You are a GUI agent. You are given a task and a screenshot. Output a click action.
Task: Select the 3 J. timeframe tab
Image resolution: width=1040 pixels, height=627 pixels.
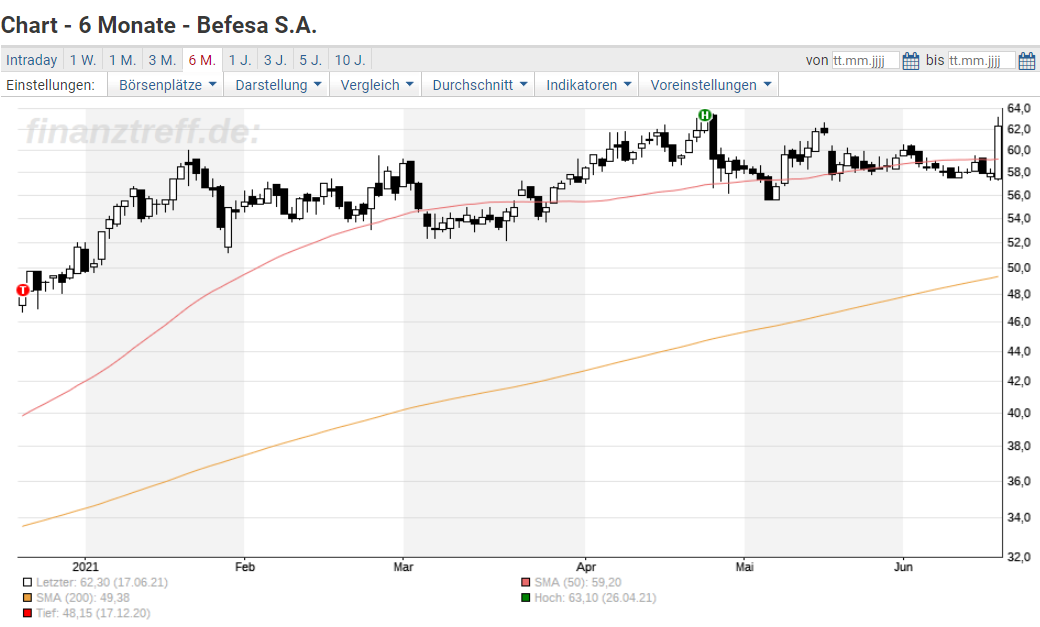click(275, 60)
